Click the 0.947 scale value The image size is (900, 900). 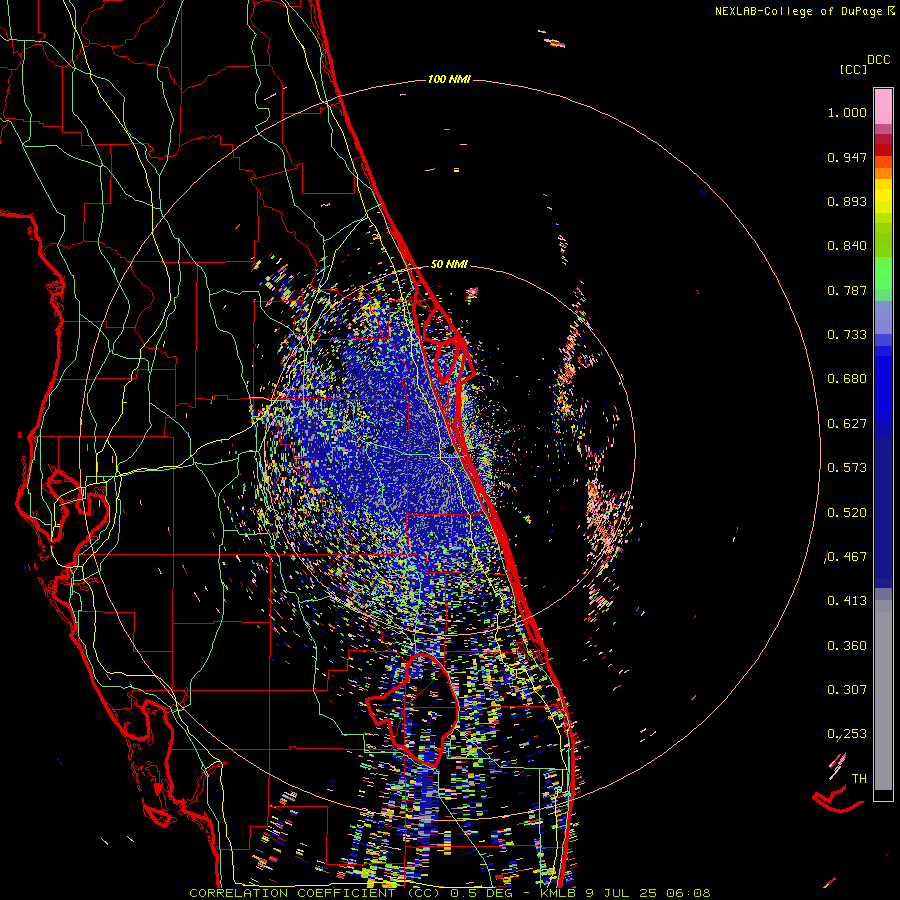[847, 157]
